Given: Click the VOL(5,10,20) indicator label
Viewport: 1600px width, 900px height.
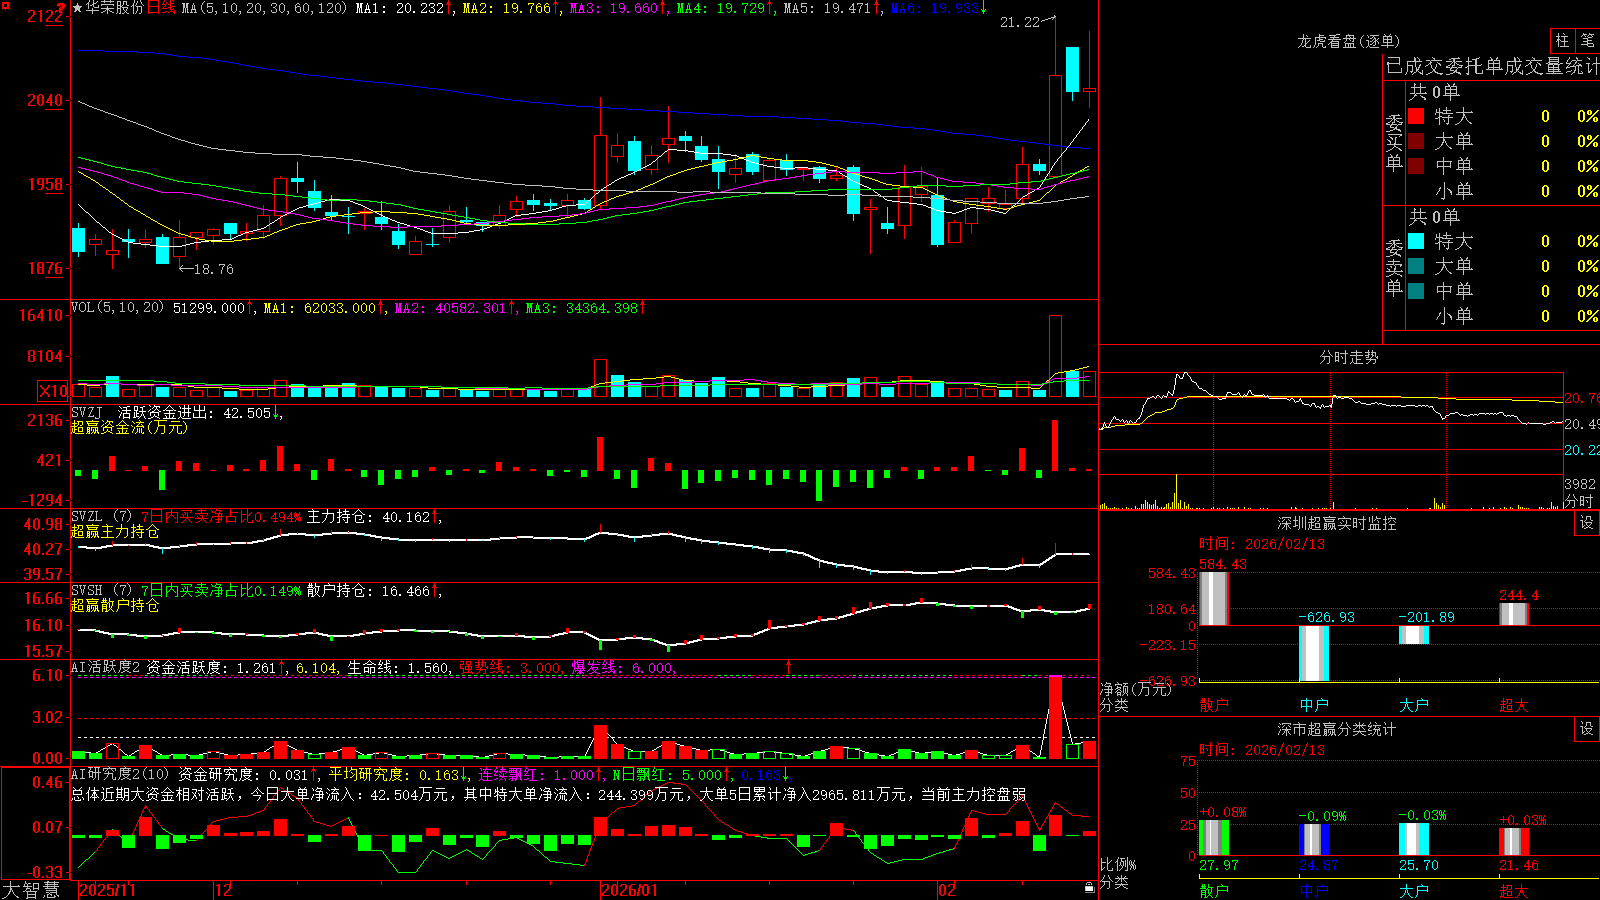Looking at the screenshot, I should click(x=117, y=307).
